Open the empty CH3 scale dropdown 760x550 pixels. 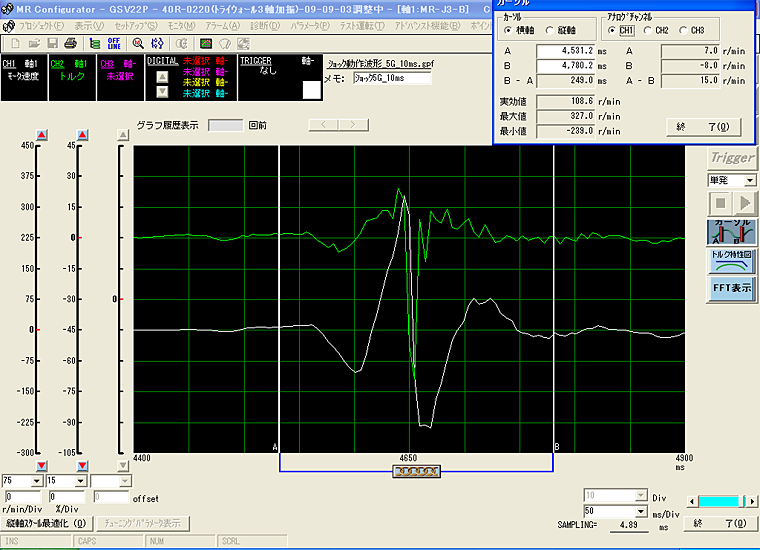(125, 481)
